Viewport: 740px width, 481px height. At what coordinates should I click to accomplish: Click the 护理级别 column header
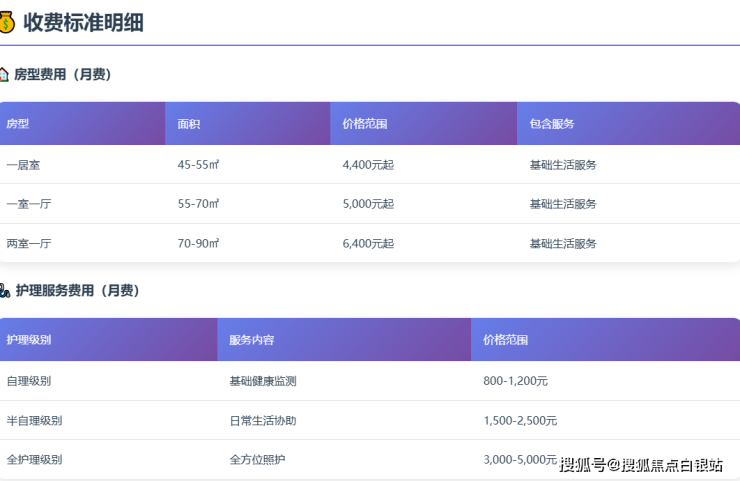pos(29,340)
